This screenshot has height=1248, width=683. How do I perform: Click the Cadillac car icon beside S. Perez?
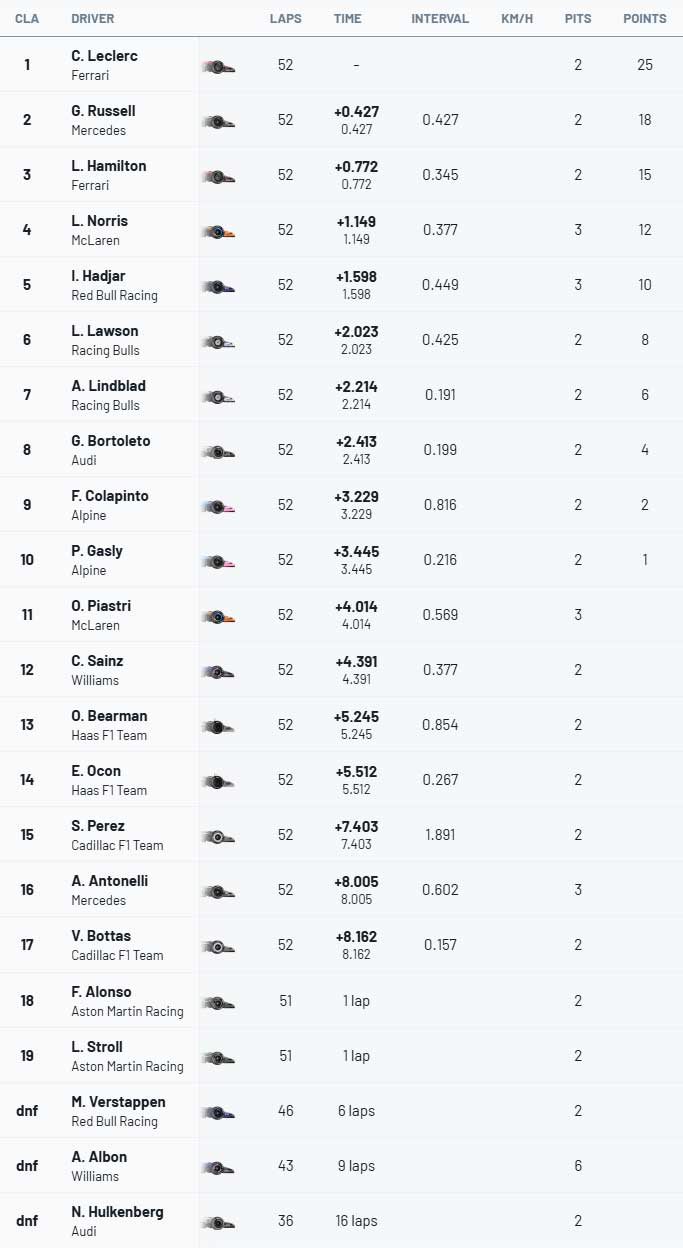pyautogui.click(x=219, y=836)
